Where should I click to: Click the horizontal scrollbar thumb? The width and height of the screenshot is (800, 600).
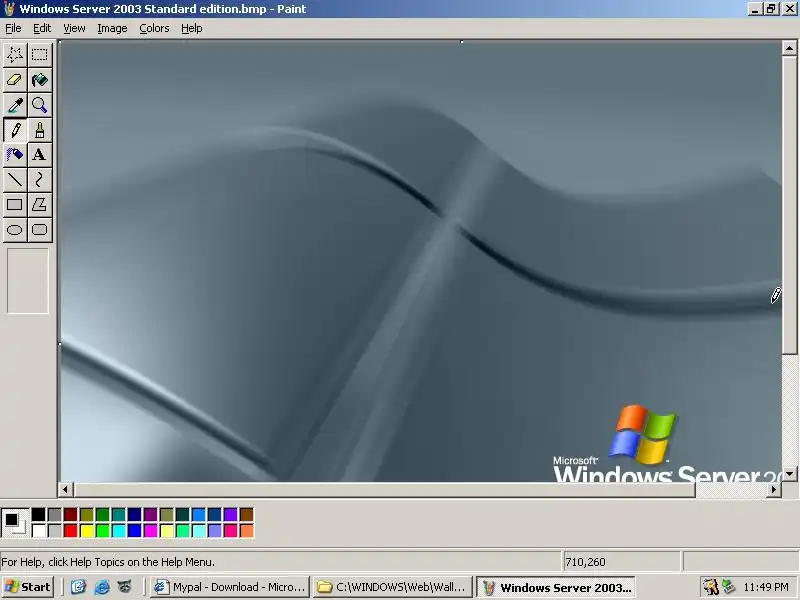(384, 489)
